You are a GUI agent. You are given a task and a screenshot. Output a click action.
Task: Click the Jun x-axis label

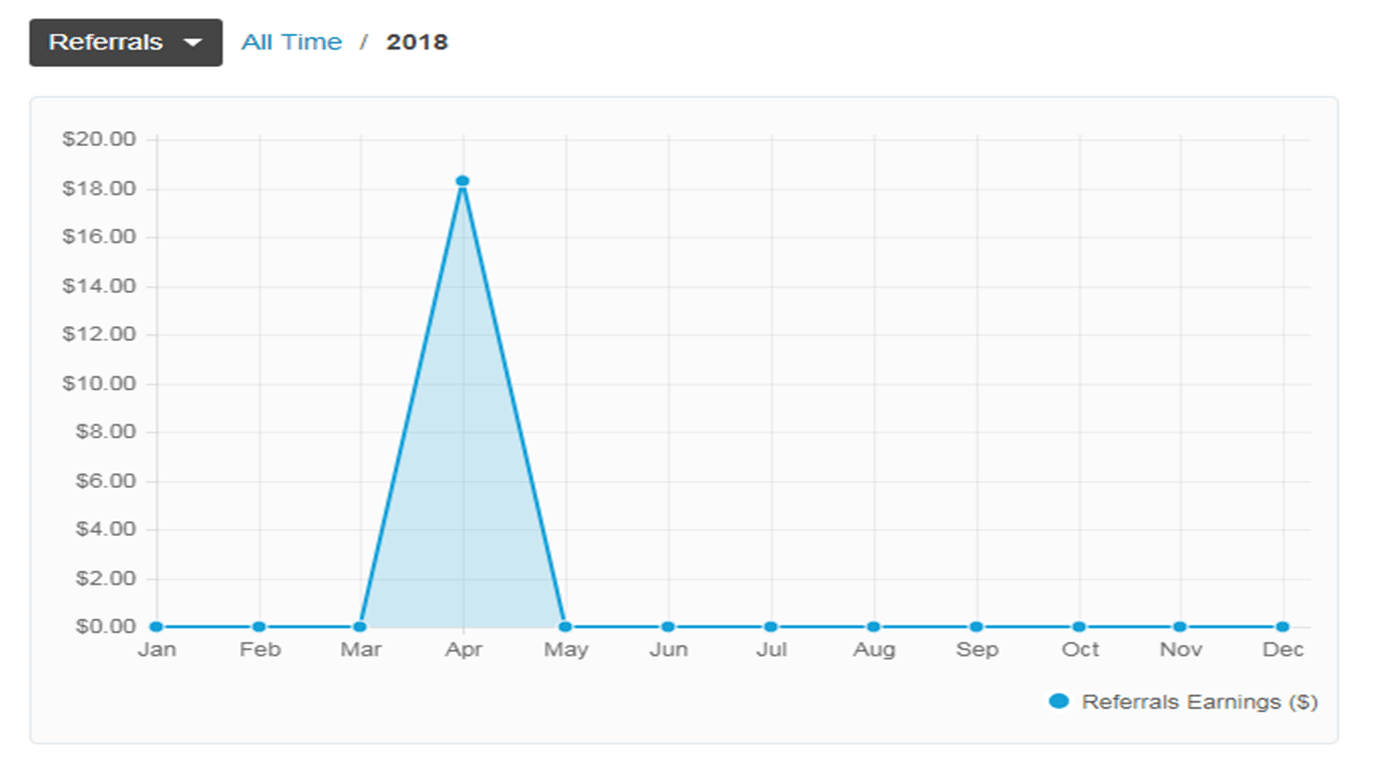pyautogui.click(x=669, y=650)
